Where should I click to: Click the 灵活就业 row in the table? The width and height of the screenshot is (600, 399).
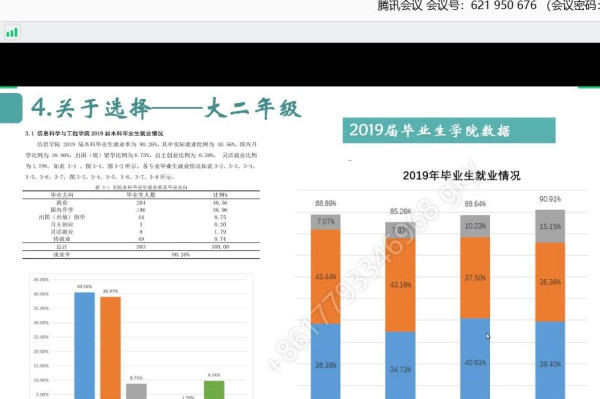coord(141,231)
